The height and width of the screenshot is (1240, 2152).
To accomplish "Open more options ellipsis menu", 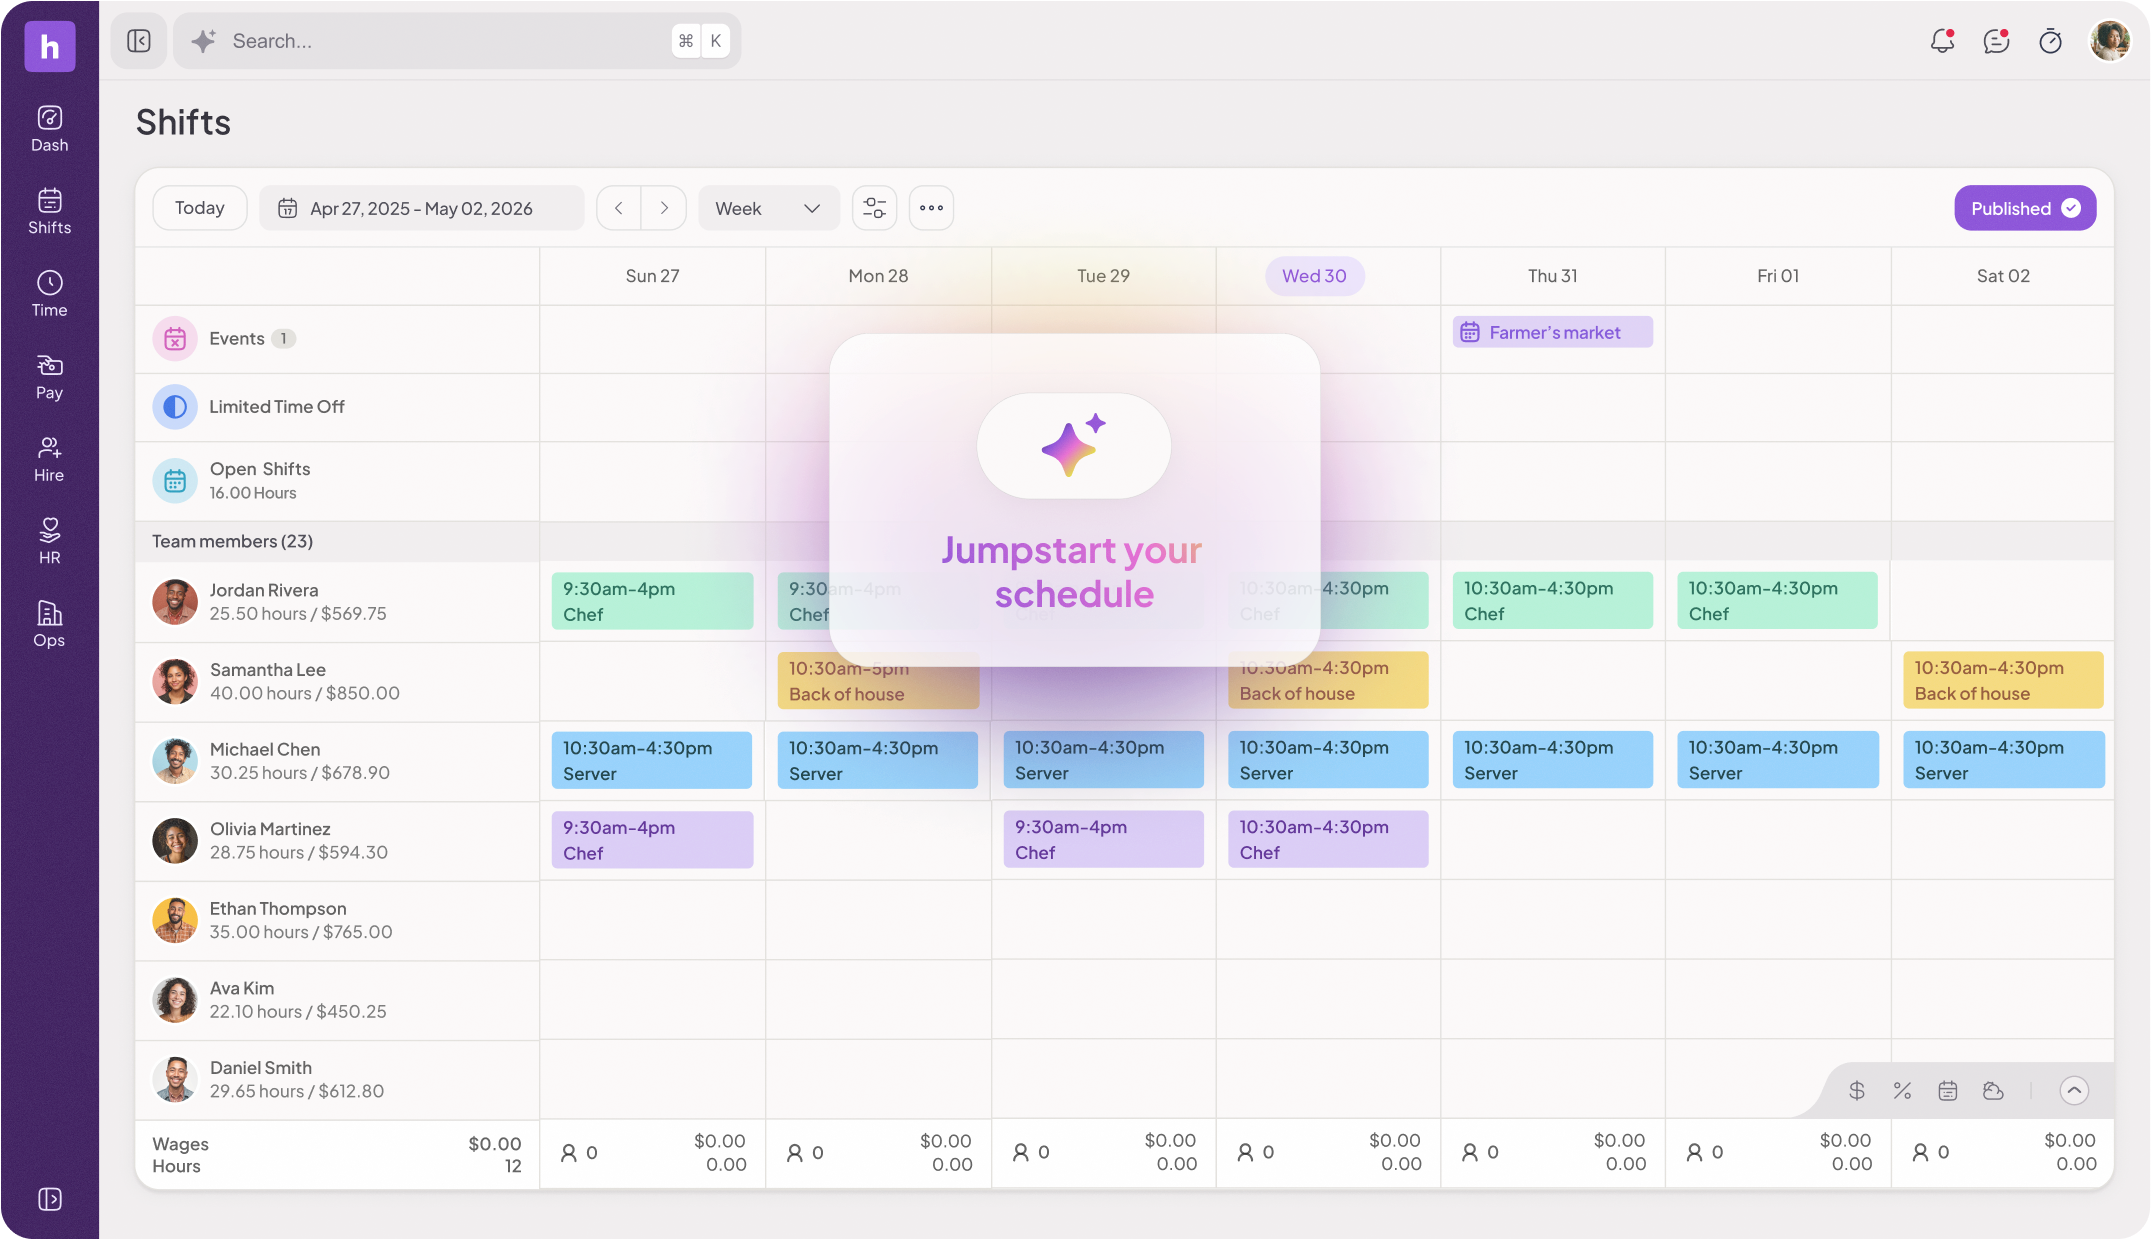I will (x=931, y=208).
